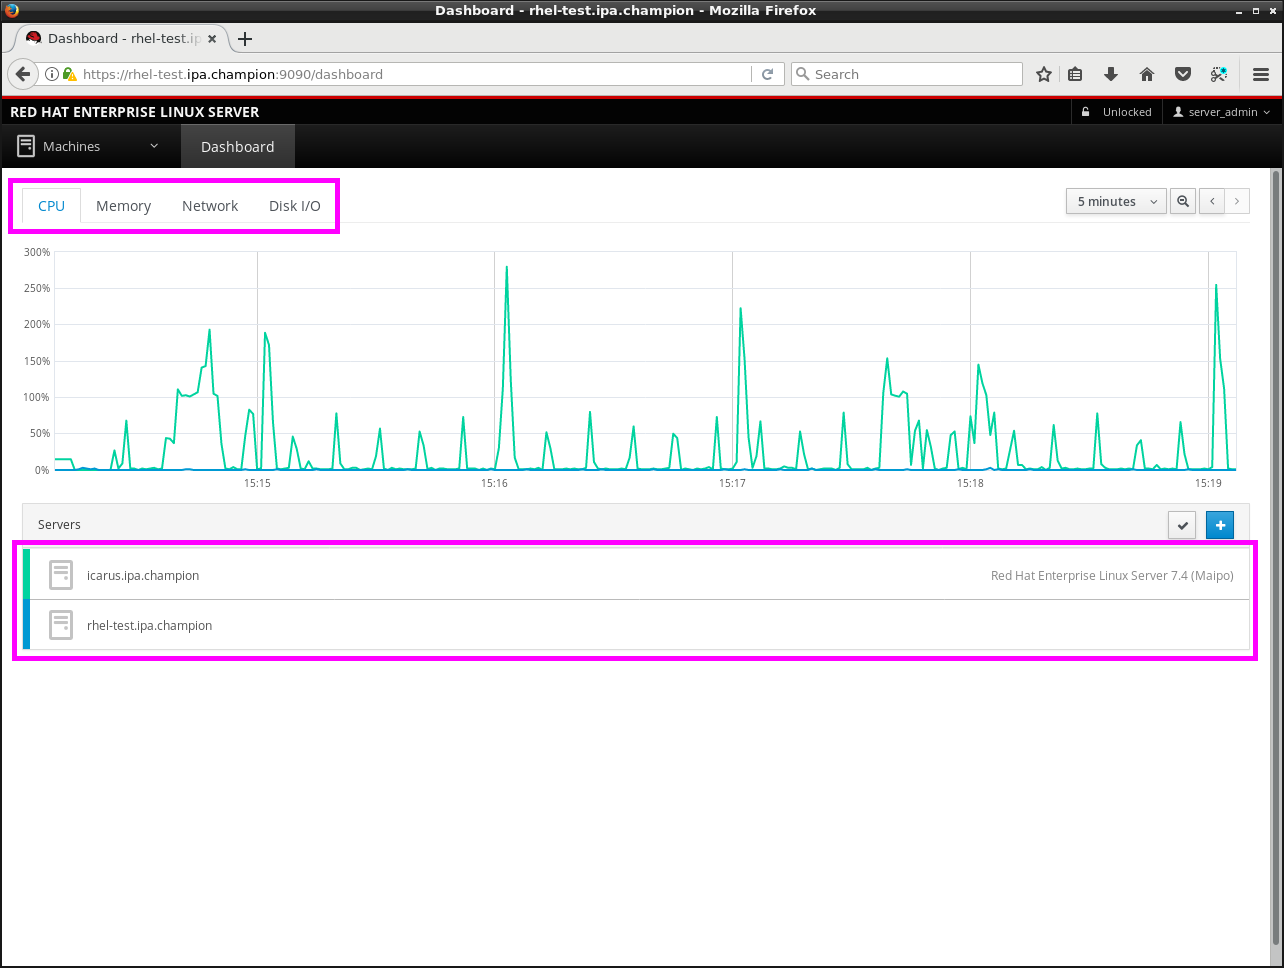Image resolution: width=1284 pixels, height=968 pixels.
Task: Click the 15:18 time label on graph
Action: click(x=970, y=483)
